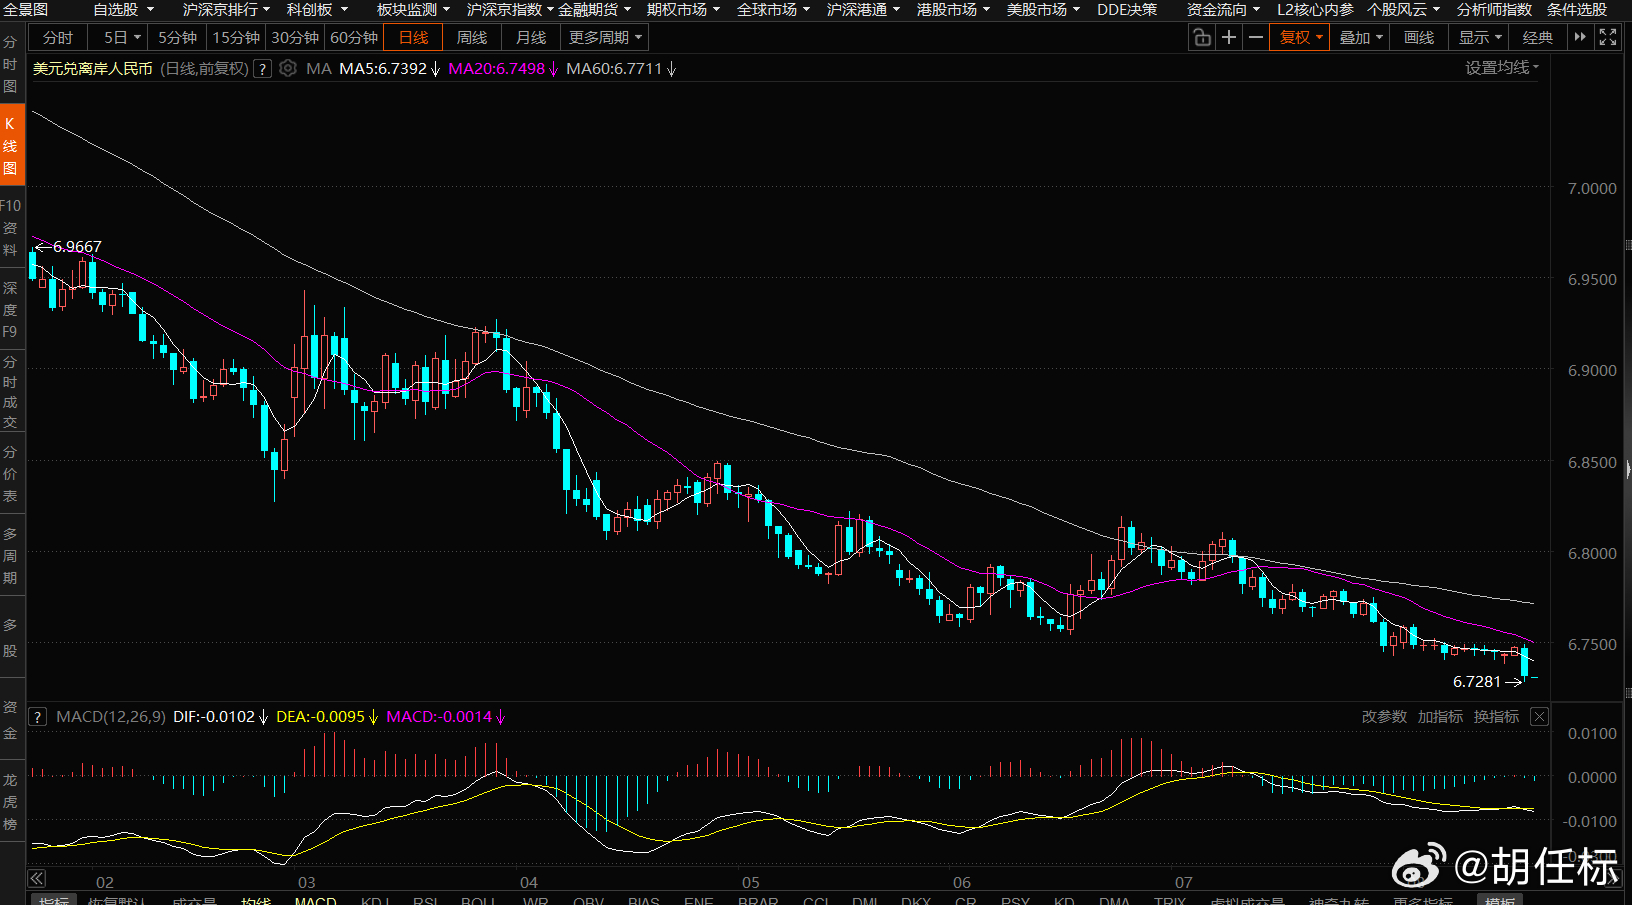The height and width of the screenshot is (905, 1632).
Task: Open the 显示 display dropdown
Action: (1479, 38)
